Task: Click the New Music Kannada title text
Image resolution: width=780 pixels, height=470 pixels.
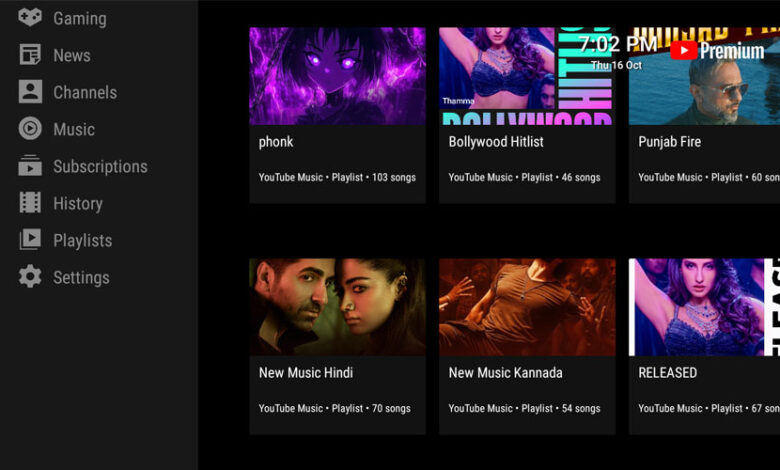Action: [505, 372]
